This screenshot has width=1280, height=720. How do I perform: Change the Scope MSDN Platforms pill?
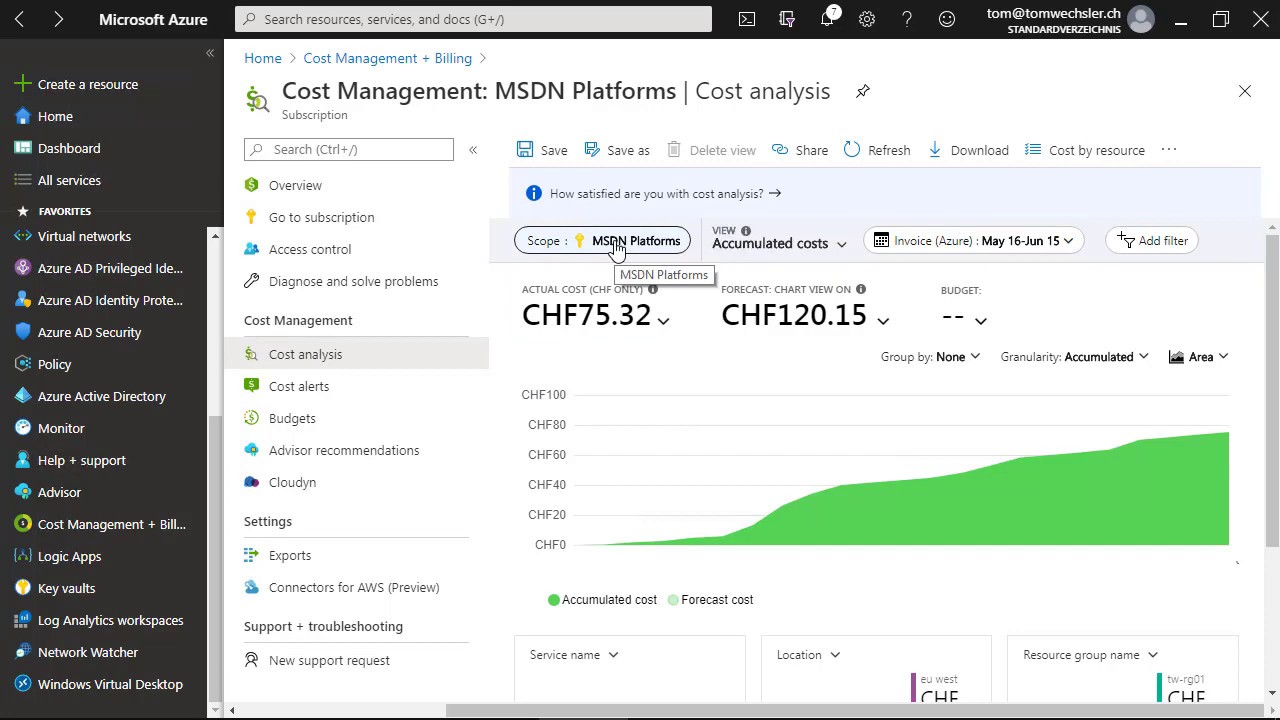[602, 241]
